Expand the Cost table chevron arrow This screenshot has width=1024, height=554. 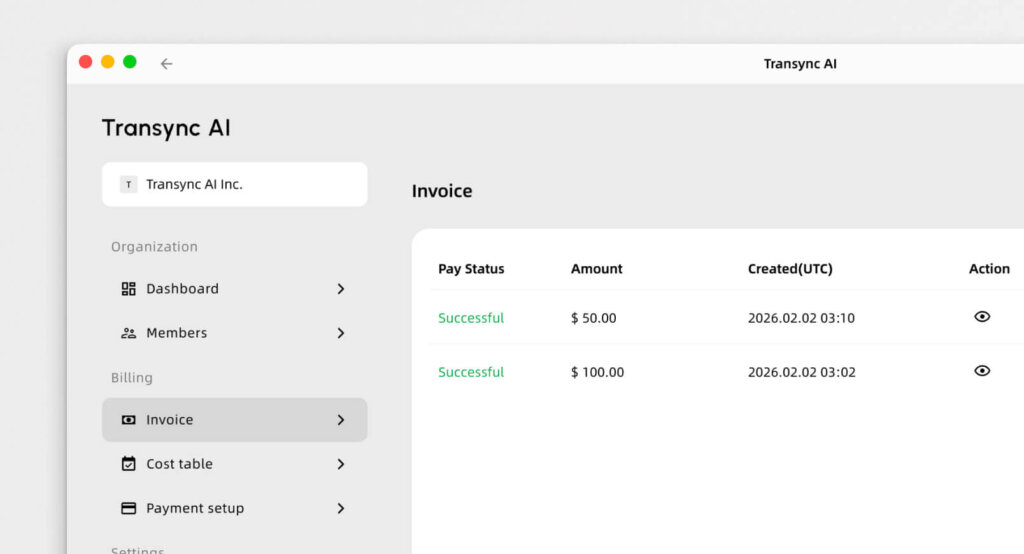point(340,464)
